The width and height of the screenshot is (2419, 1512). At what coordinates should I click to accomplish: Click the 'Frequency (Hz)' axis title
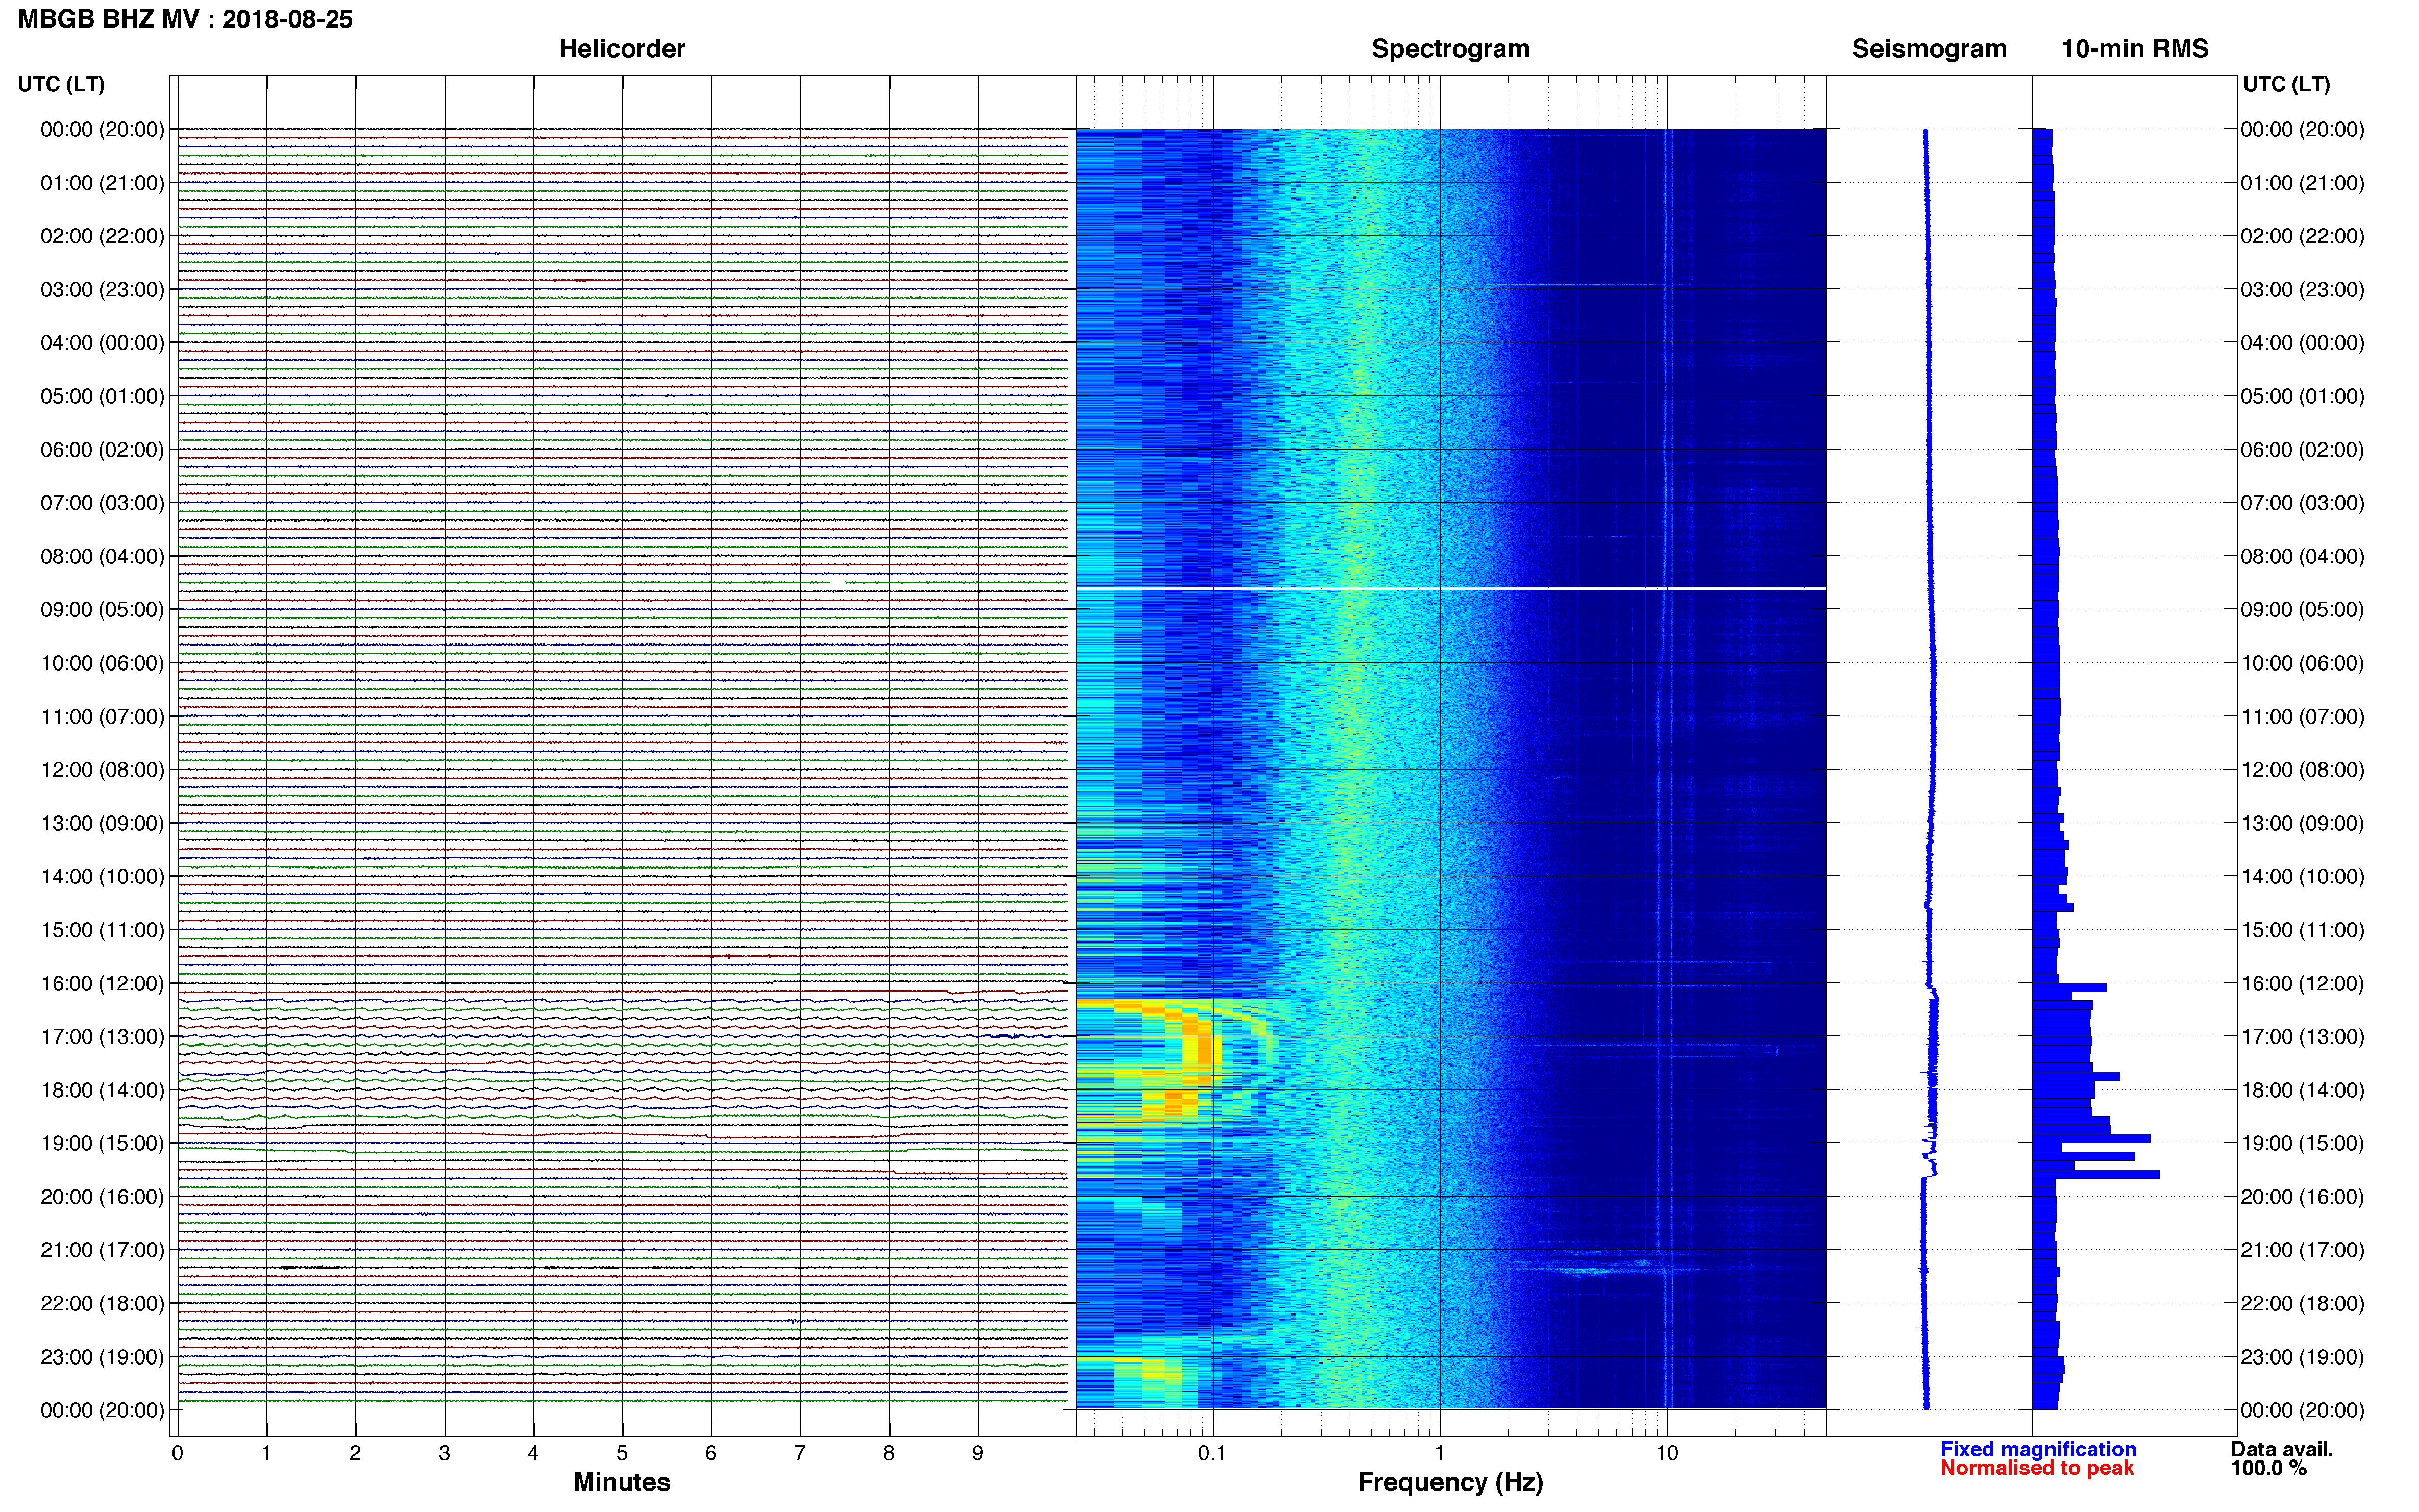(x=1450, y=1483)
